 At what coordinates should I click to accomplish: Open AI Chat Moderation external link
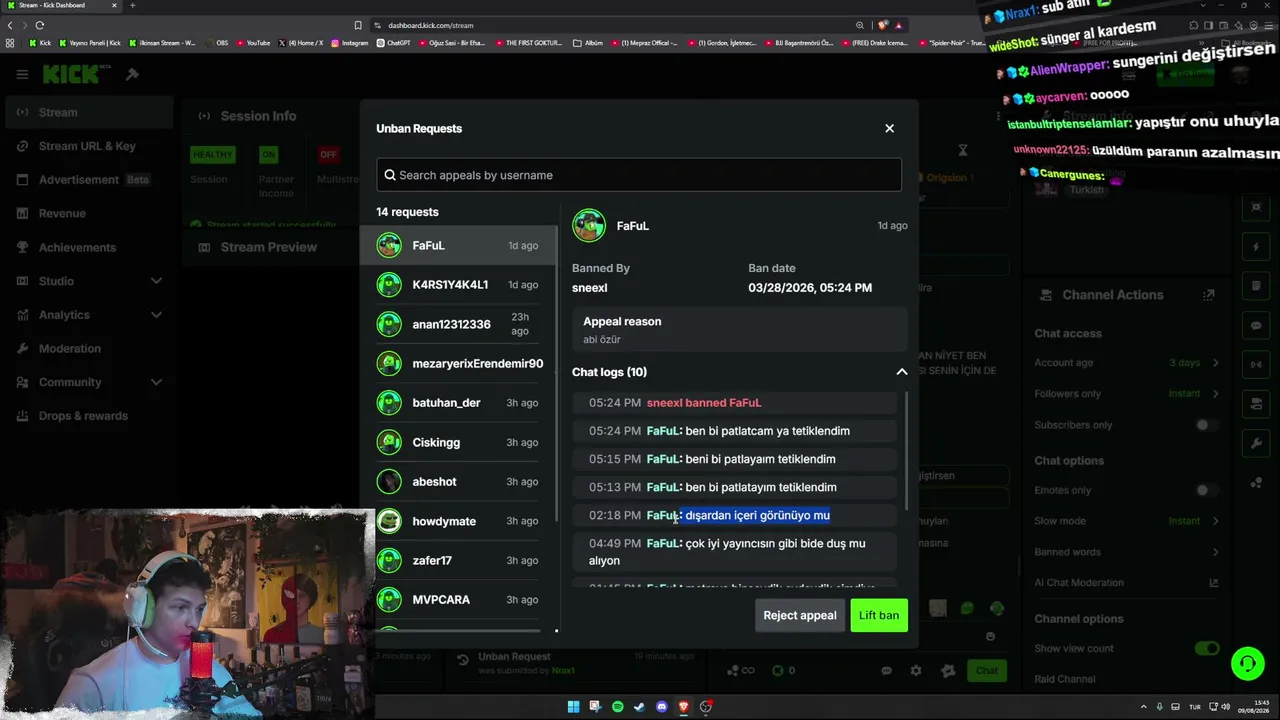coord(1214,583)
